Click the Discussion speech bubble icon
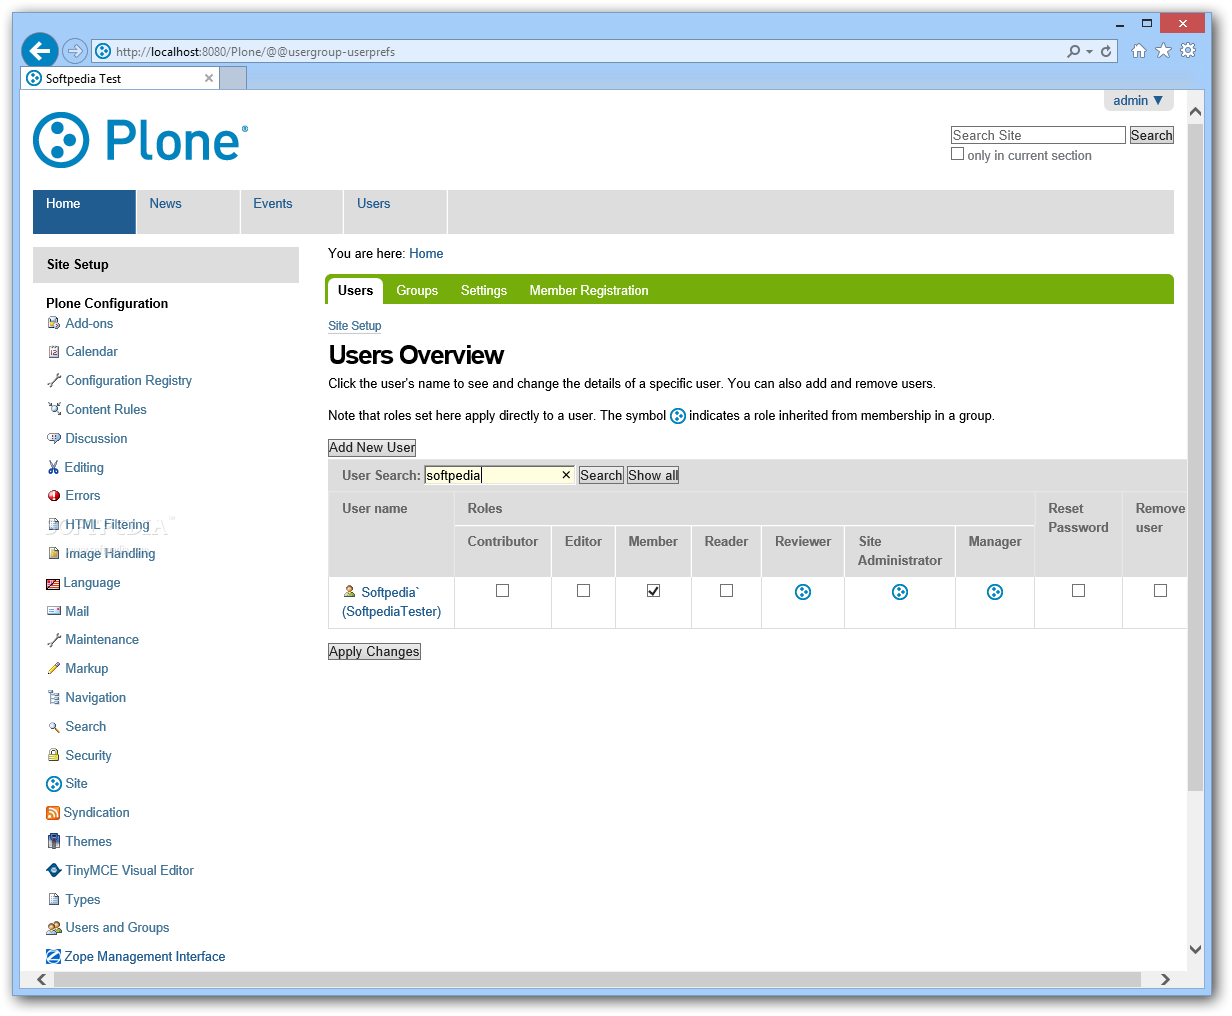The image size is (1232, 1016). pyautogui.click(x=54, y=438)
